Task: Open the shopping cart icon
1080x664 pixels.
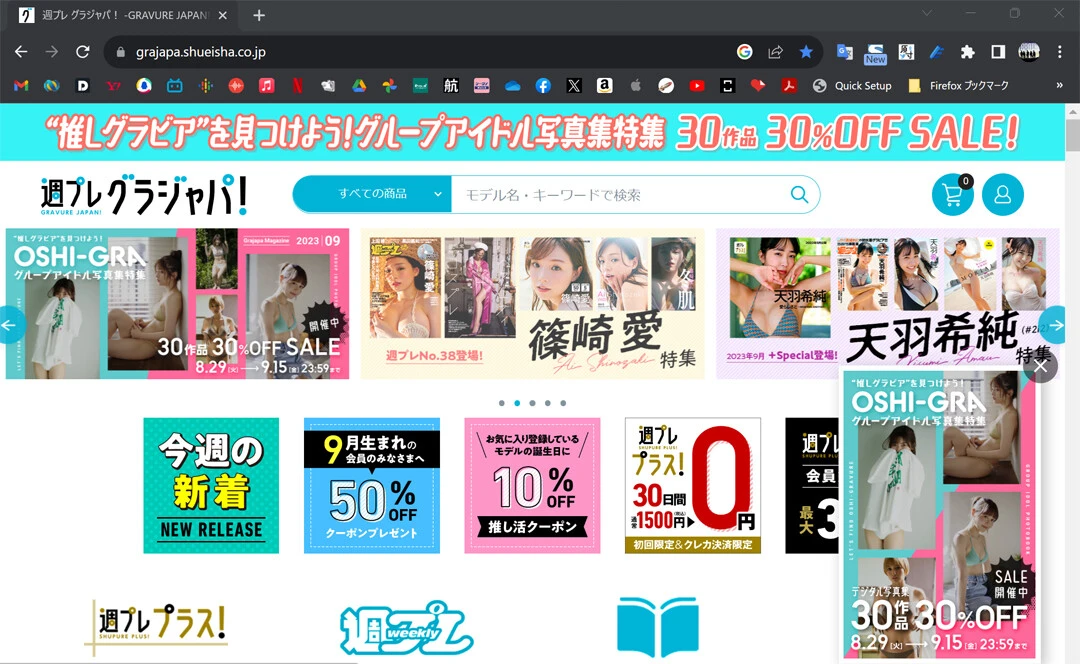Action: [952, 194]
